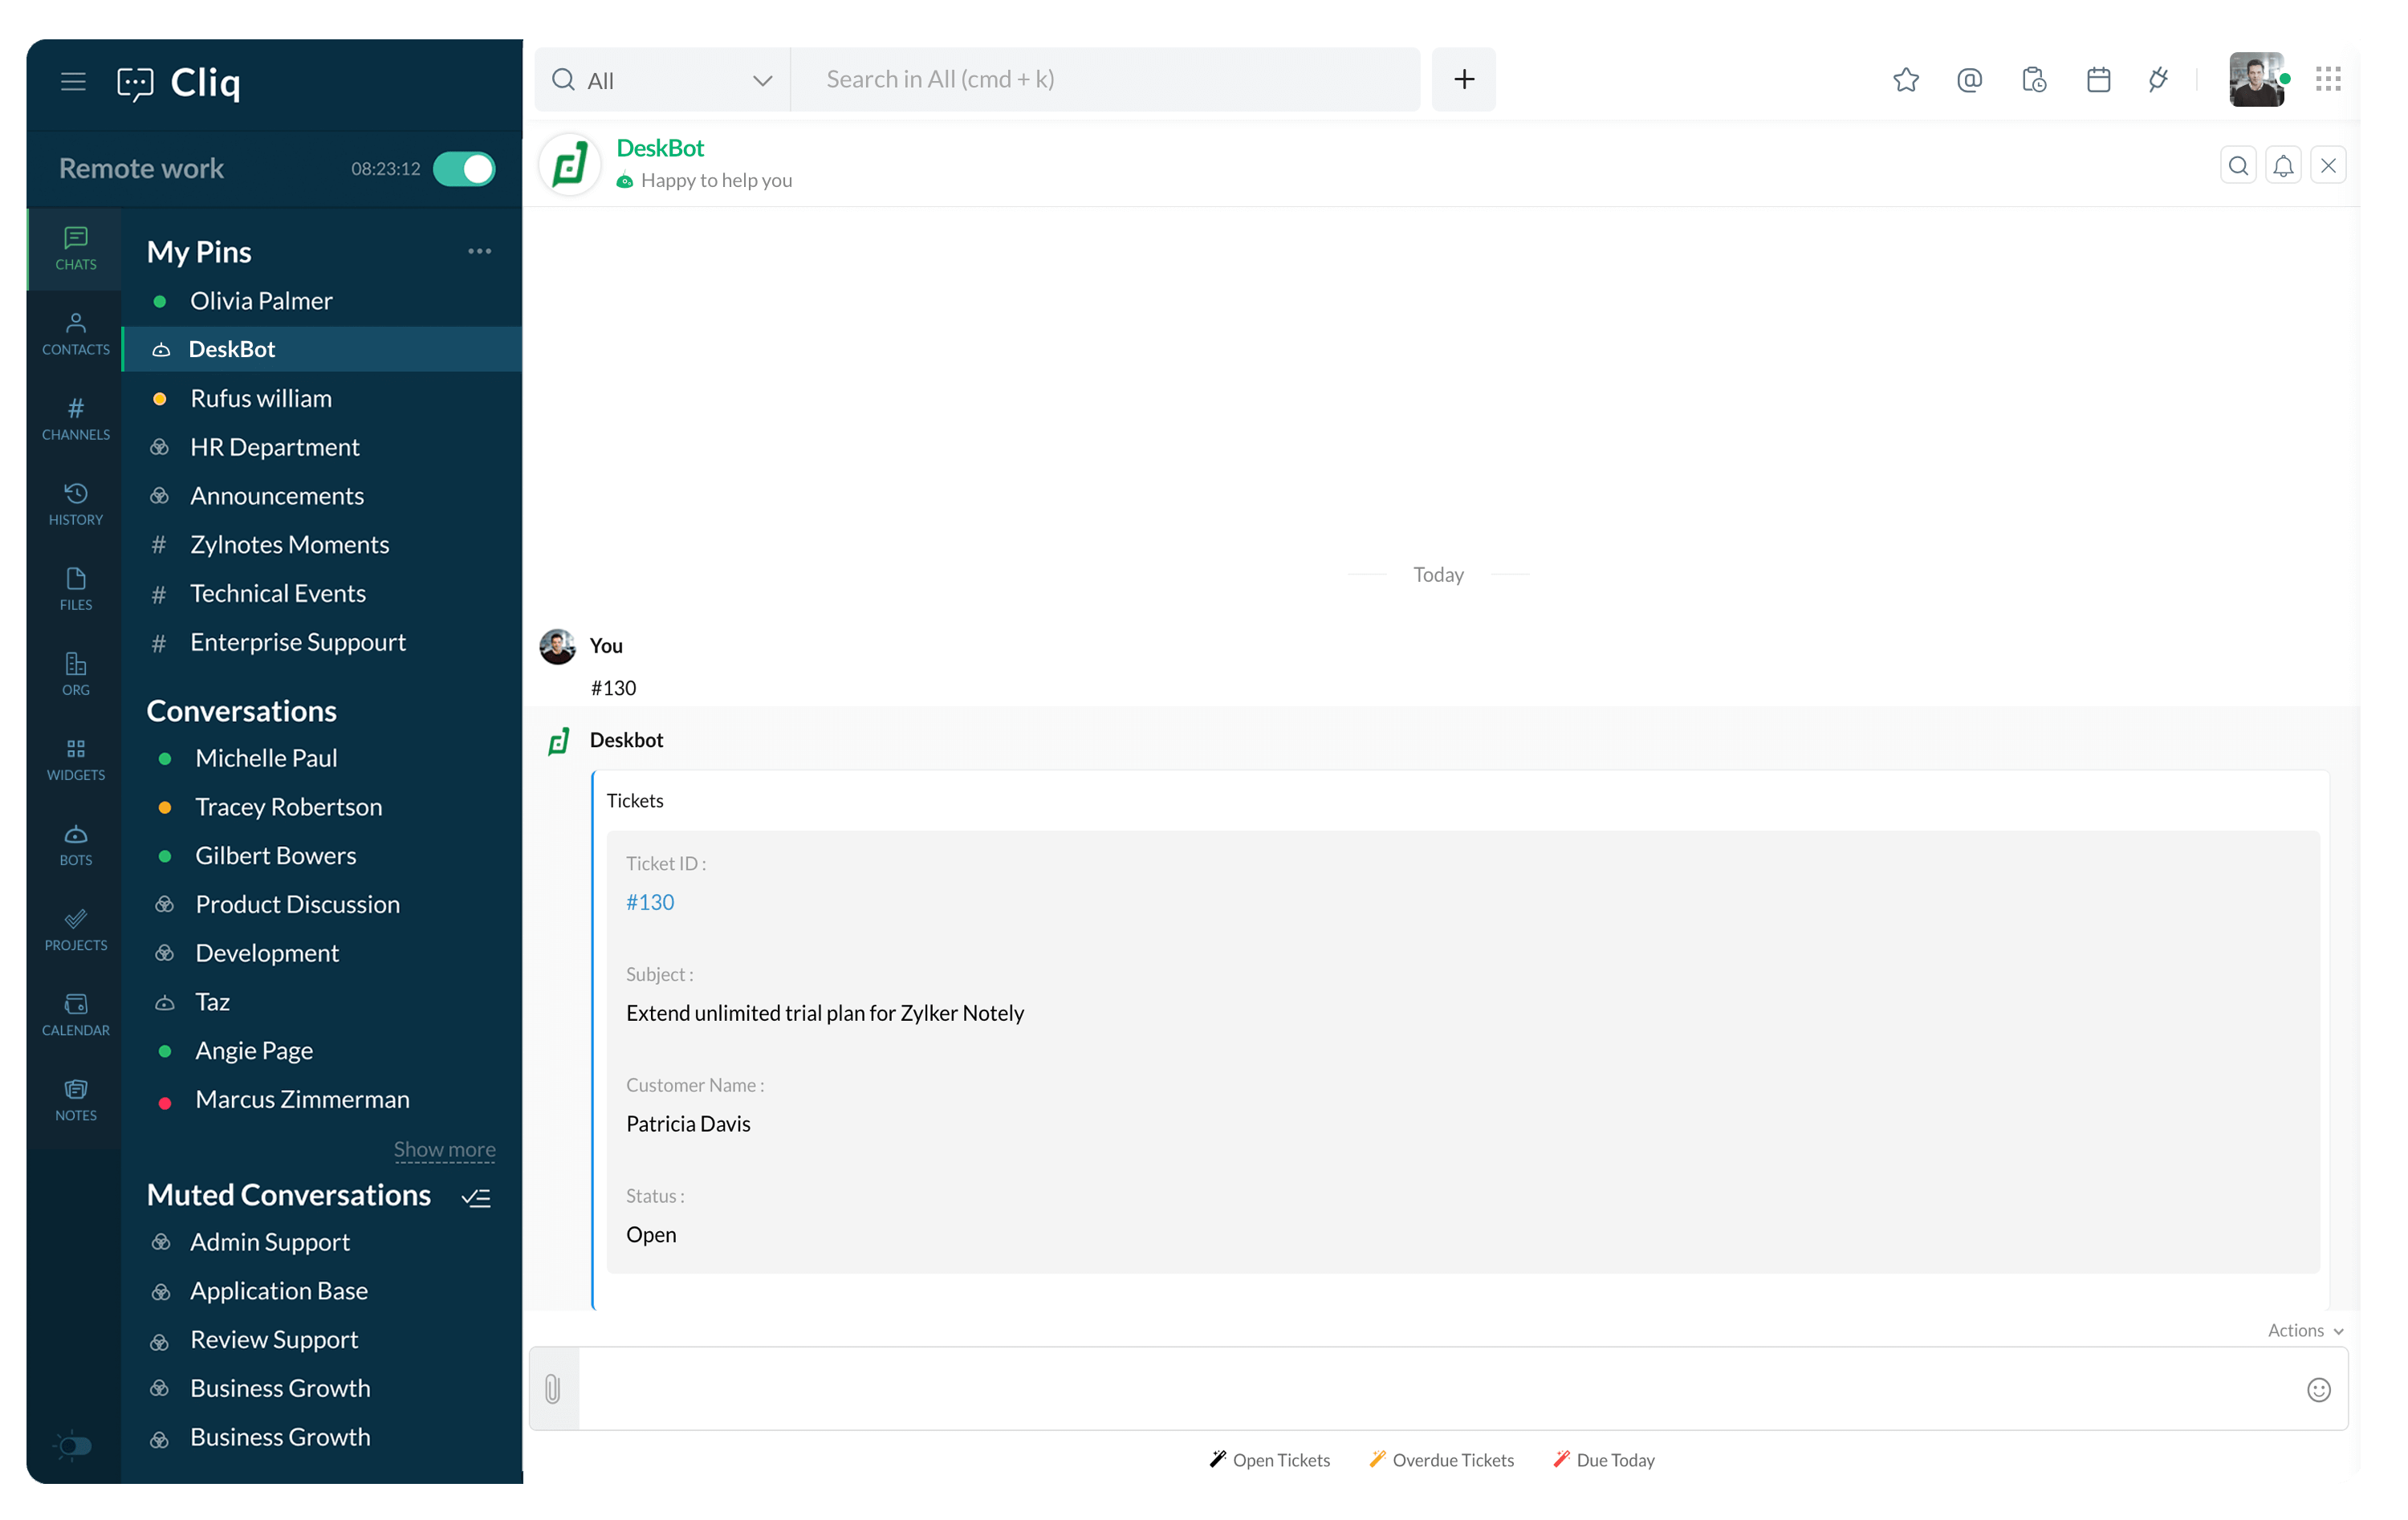This screenshot has width=2408, height=1520.
Task: Switch to the Channels tab
Action: pyautogui.click(x=76, y=418)
